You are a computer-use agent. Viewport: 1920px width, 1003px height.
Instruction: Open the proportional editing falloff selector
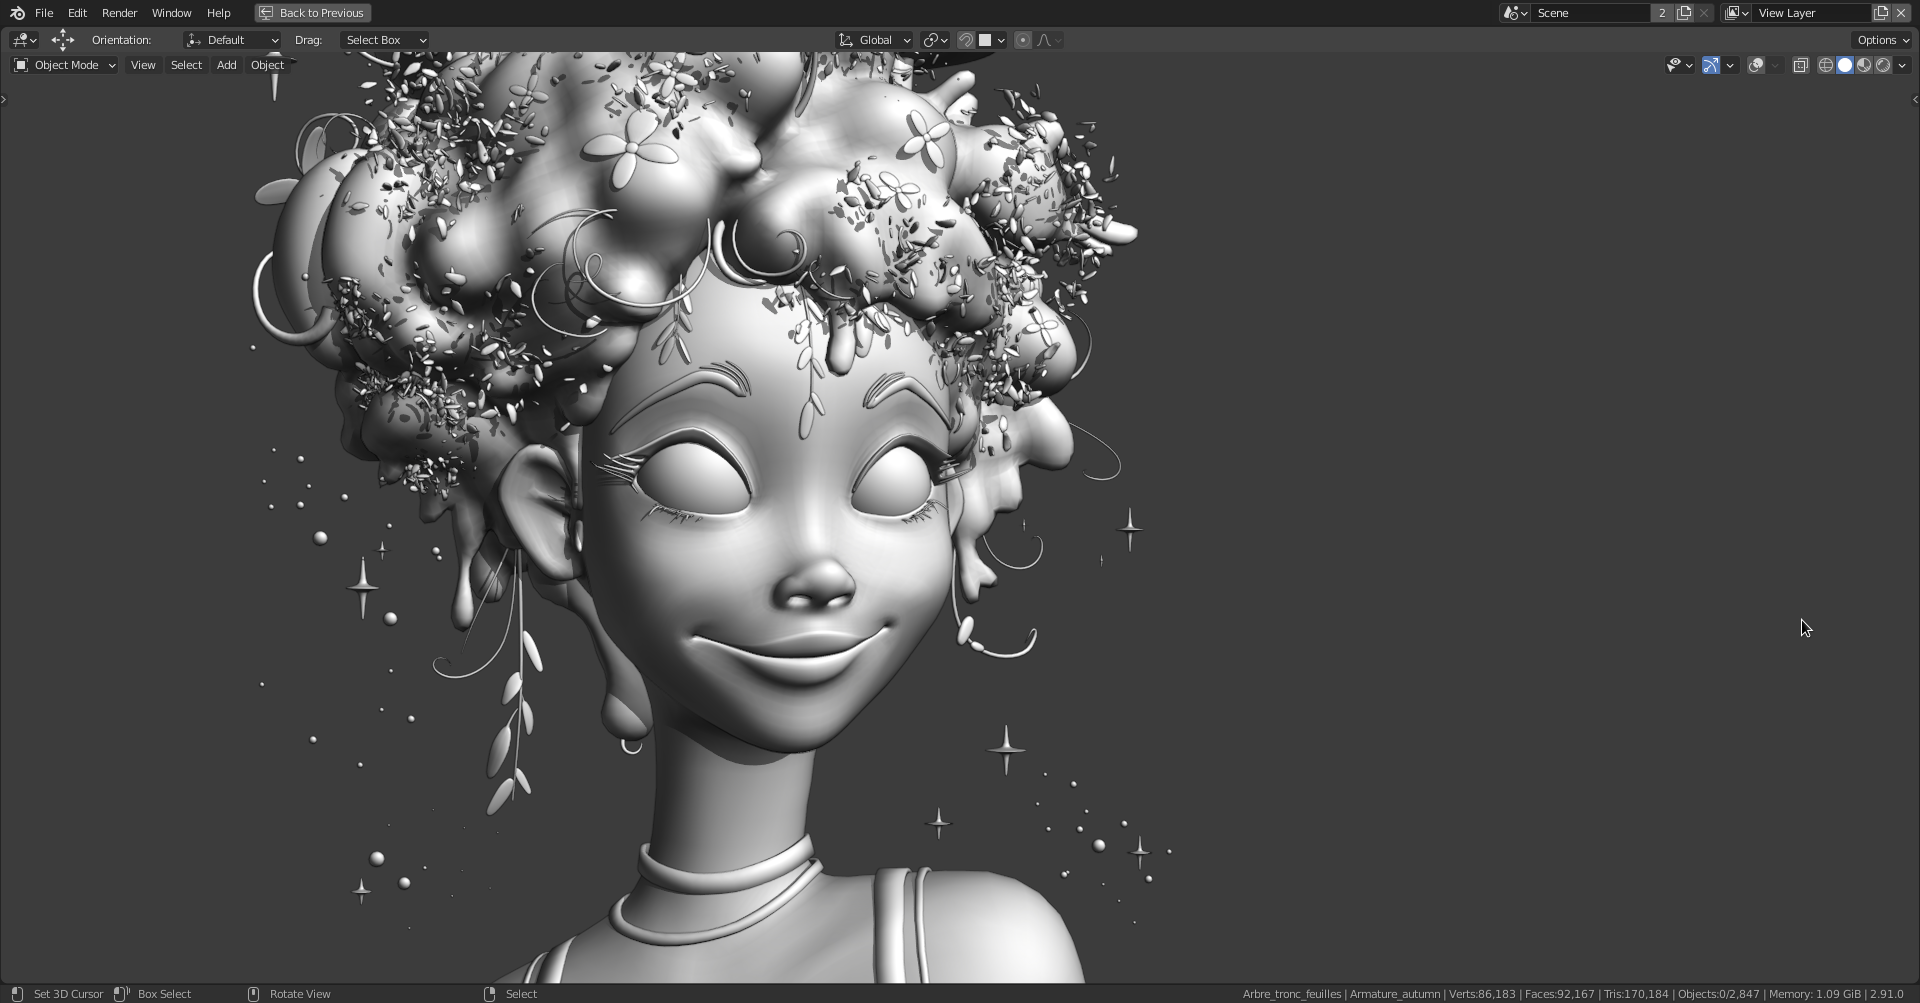pyautogui.click(x=1049, y=40)
